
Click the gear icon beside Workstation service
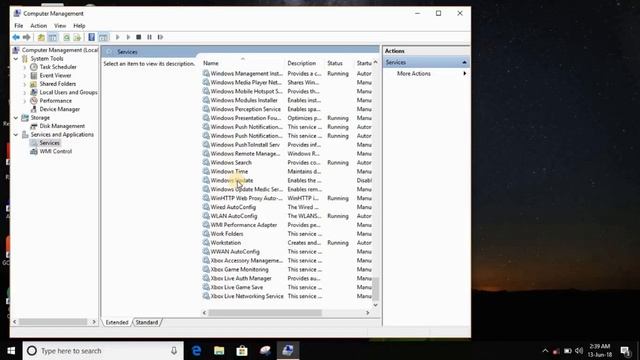206,242
